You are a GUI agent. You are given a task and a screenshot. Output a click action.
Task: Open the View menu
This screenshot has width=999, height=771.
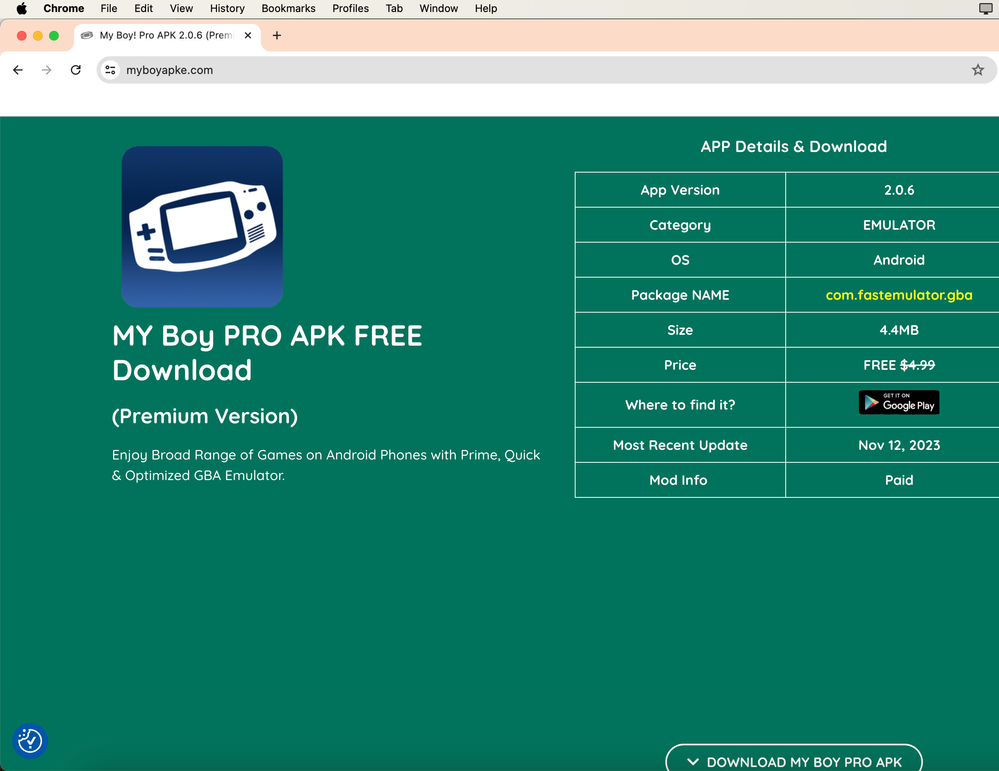click(181, 8)
